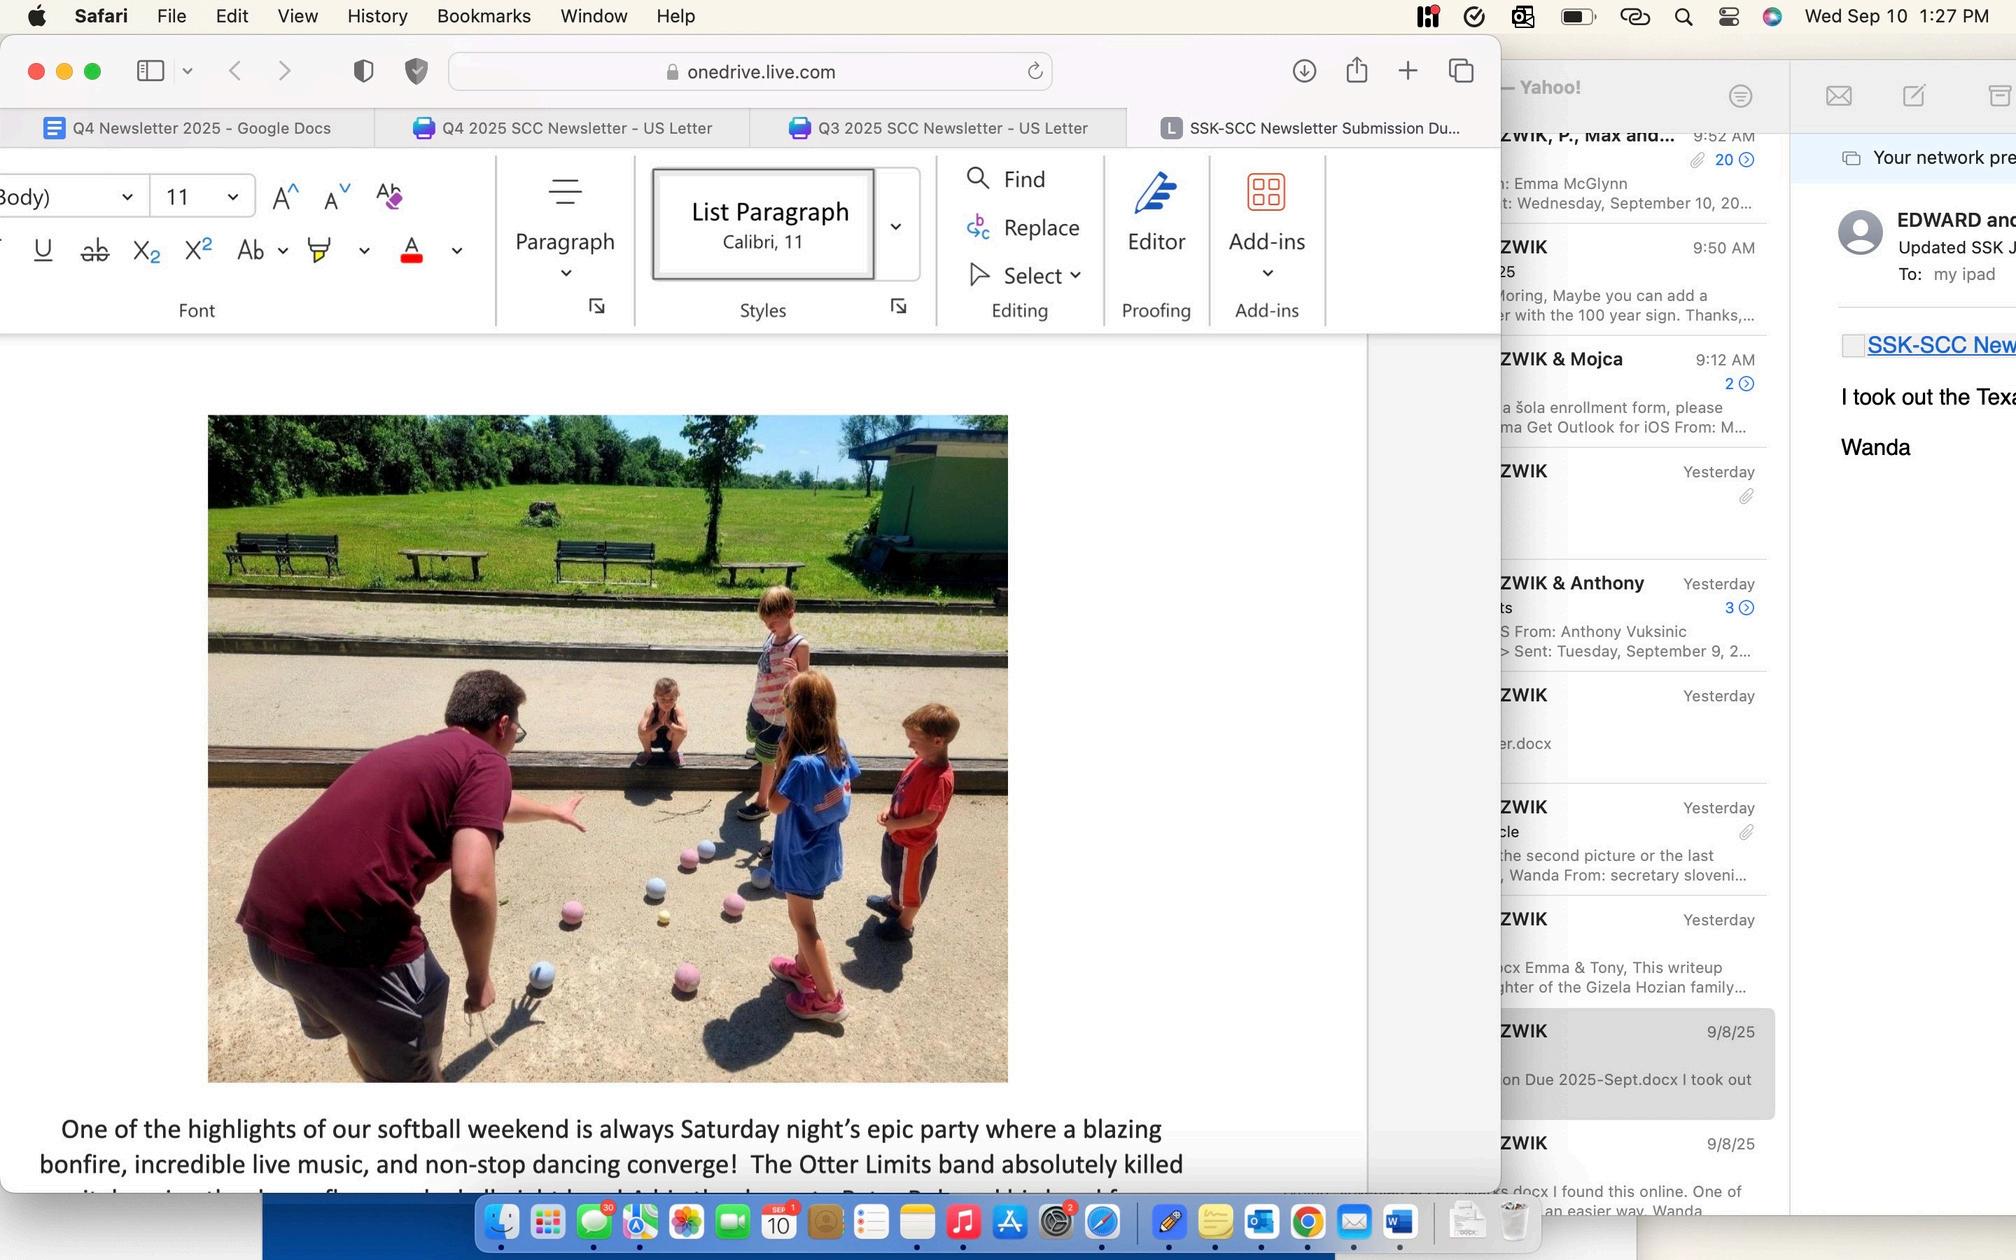Viewport: 2016px width, 1260px height.
Task: Click Safari's Share icon
Action: tap(1356, 71)
